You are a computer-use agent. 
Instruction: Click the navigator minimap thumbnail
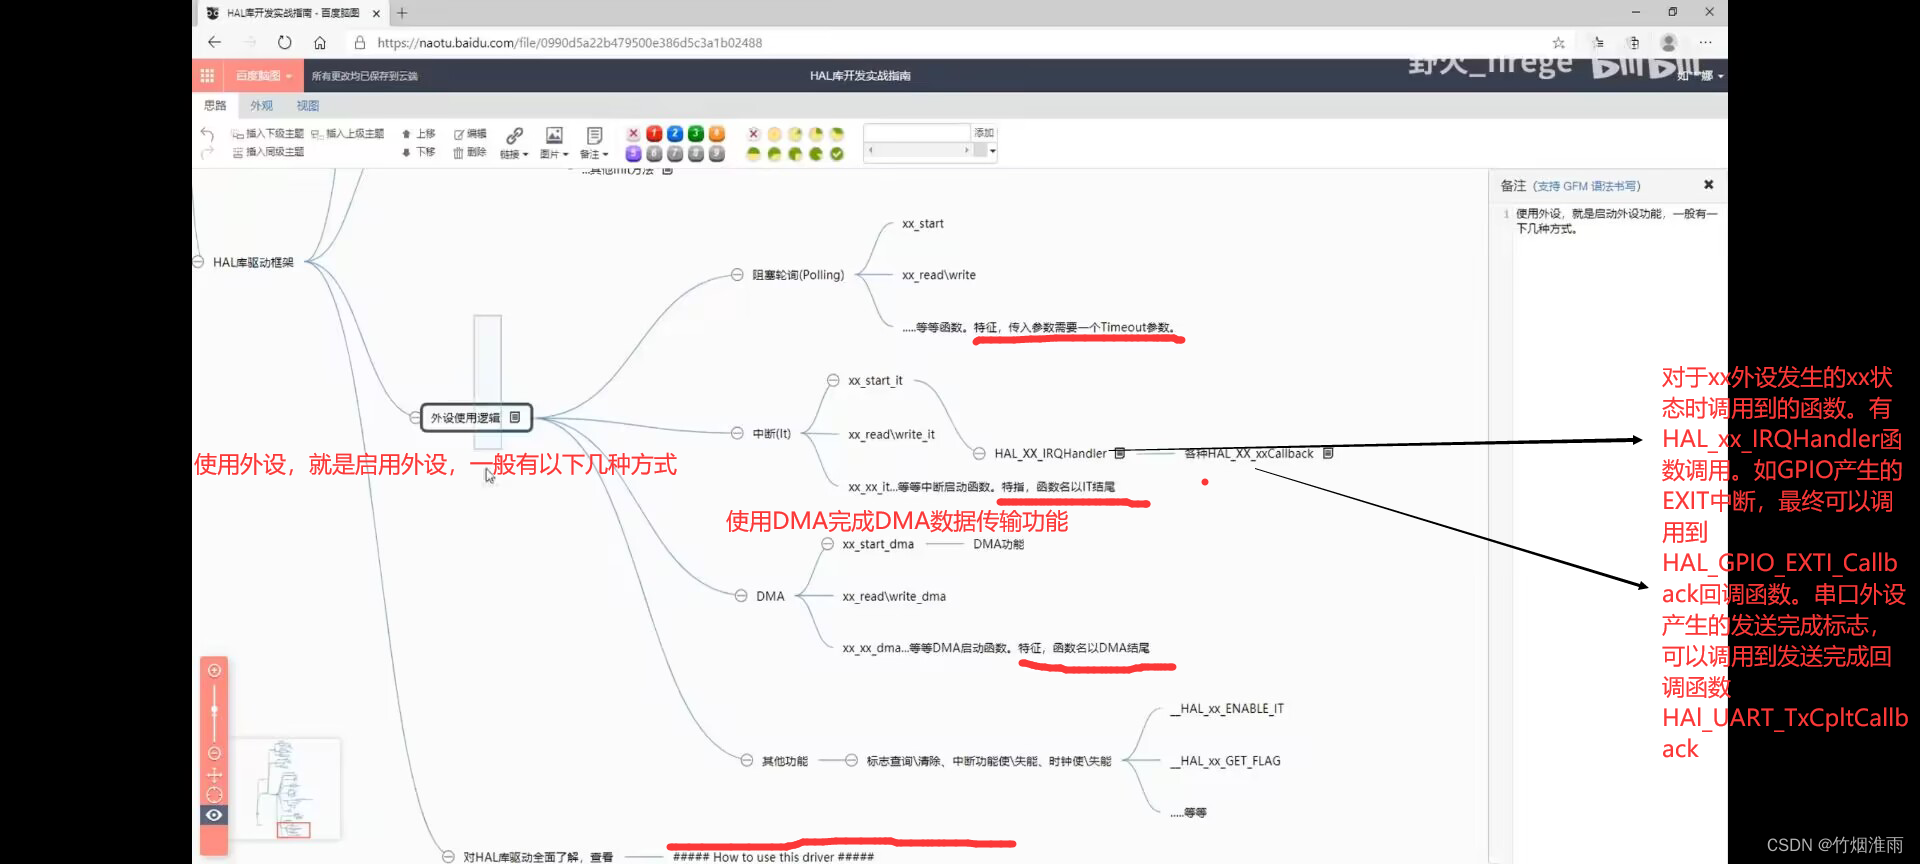coord(287,789)
